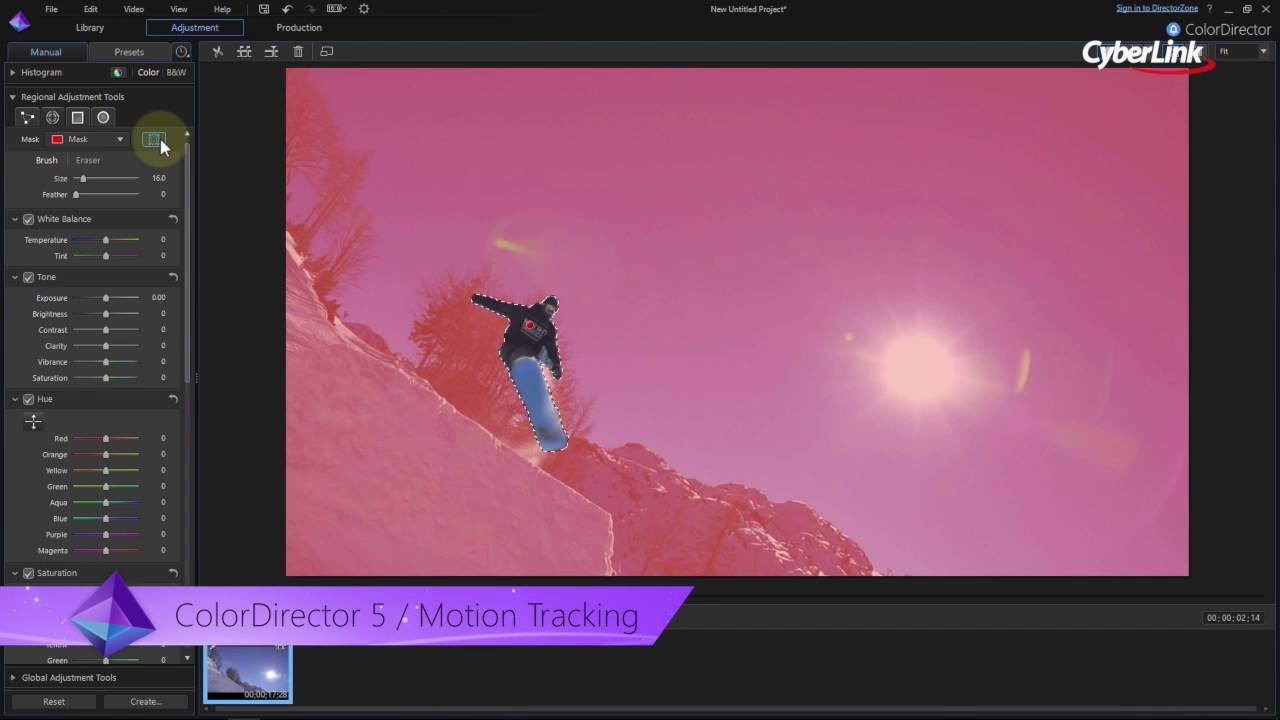Open the Video menu
Screen dimensions: 1280x720
pyautogui.click(x=133, y=9)
